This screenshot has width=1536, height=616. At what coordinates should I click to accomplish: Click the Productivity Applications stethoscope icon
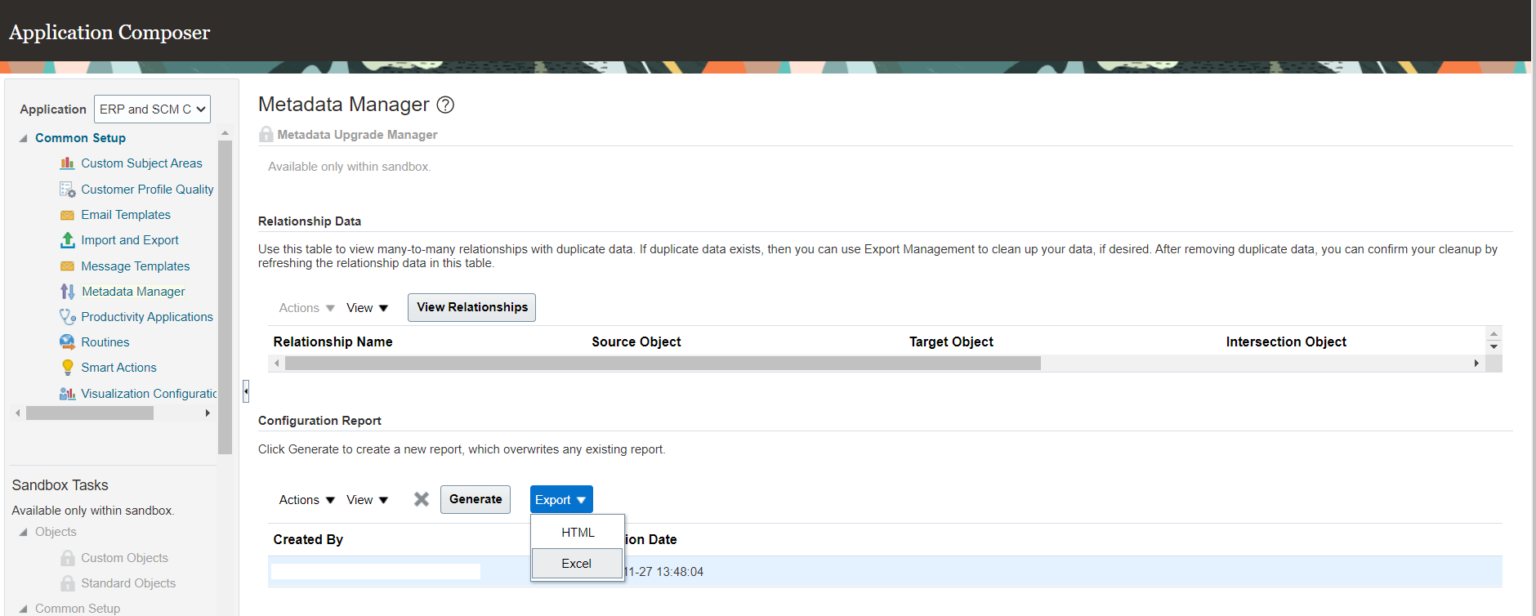pyautogui.click(x=67, y=317)
